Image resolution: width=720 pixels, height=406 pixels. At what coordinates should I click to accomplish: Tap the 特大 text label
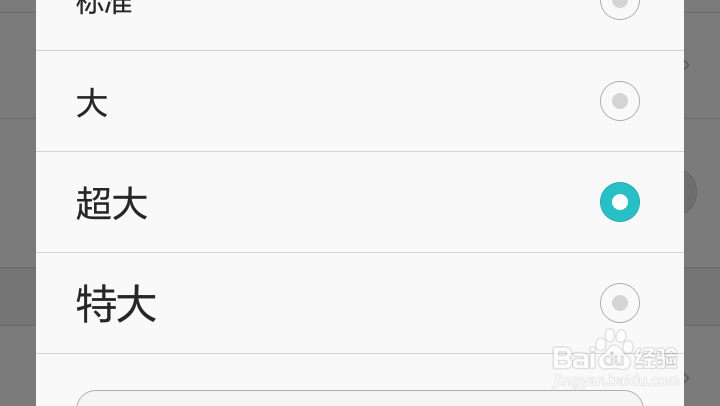(116, 305)
